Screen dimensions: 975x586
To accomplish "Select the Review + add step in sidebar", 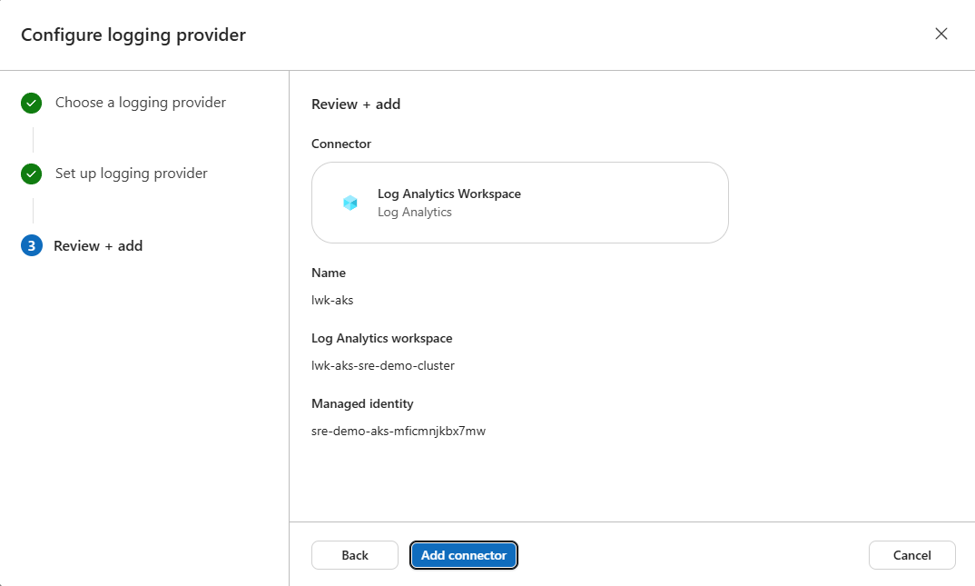I will pos(98,246).
